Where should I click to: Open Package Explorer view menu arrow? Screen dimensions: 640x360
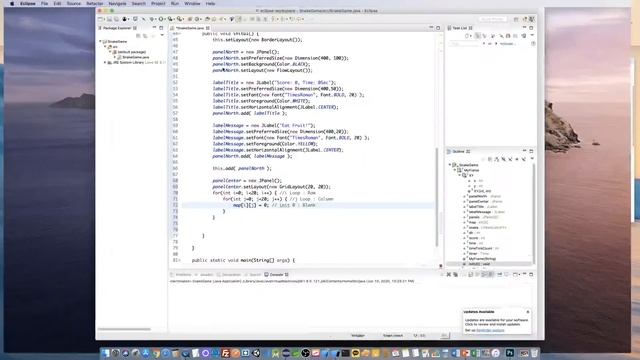(x=162, y=36)
